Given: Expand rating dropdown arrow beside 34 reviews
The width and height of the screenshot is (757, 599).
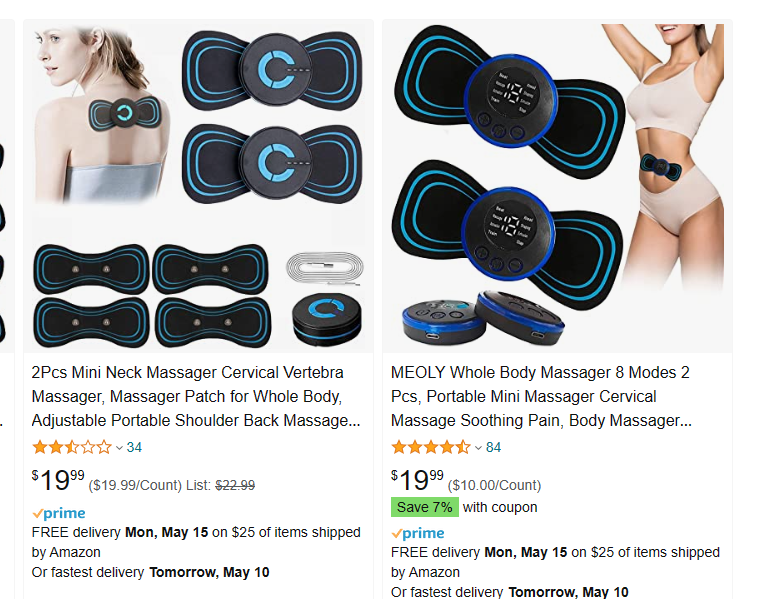Looking at the screenshot, I should (119, 448).
